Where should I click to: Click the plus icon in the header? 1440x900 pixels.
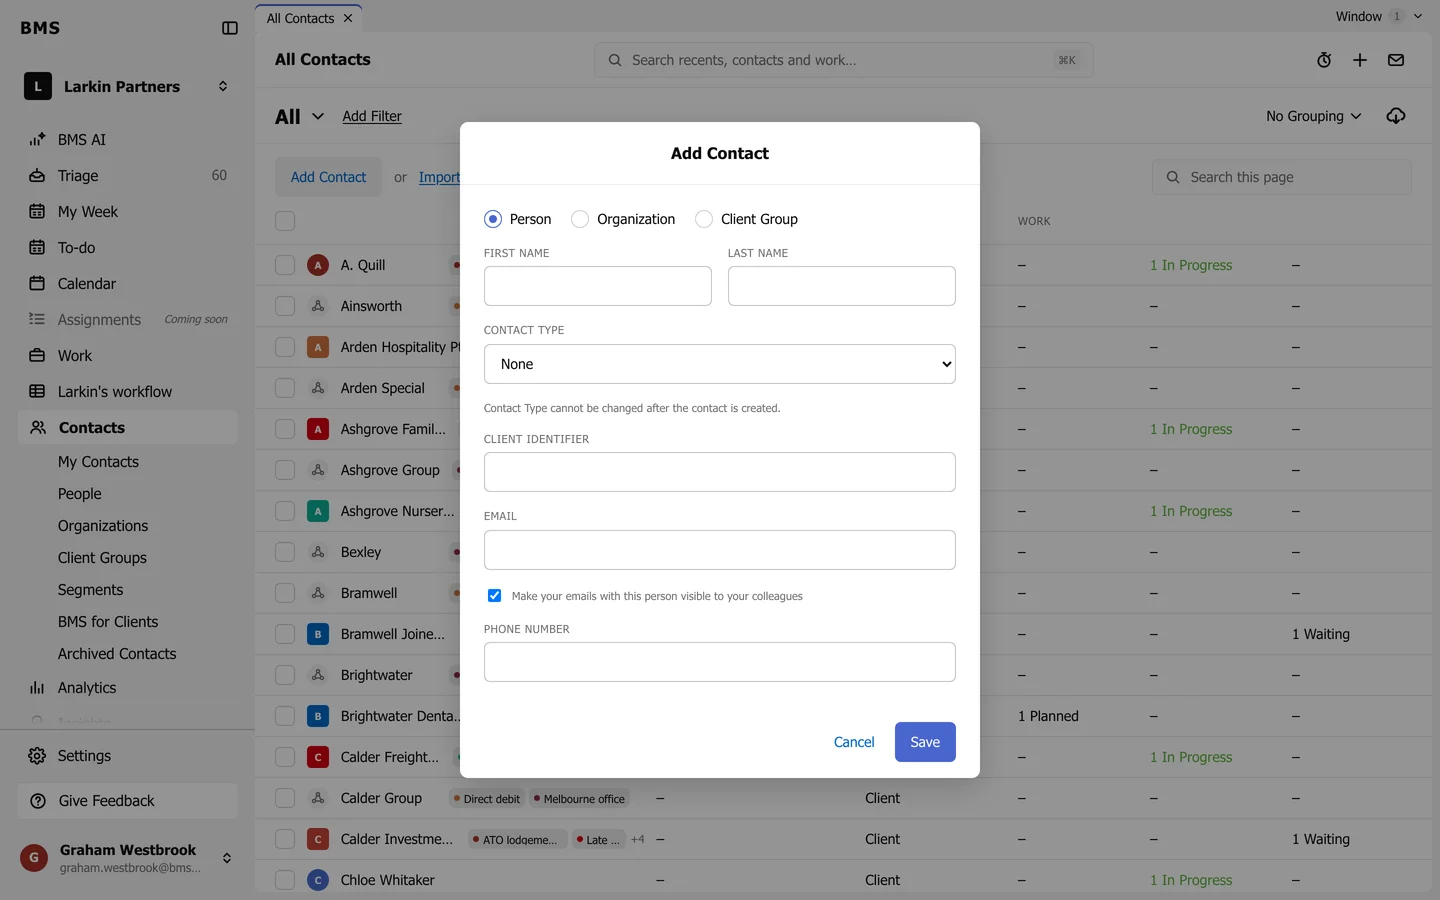(x=1360, y=60)
